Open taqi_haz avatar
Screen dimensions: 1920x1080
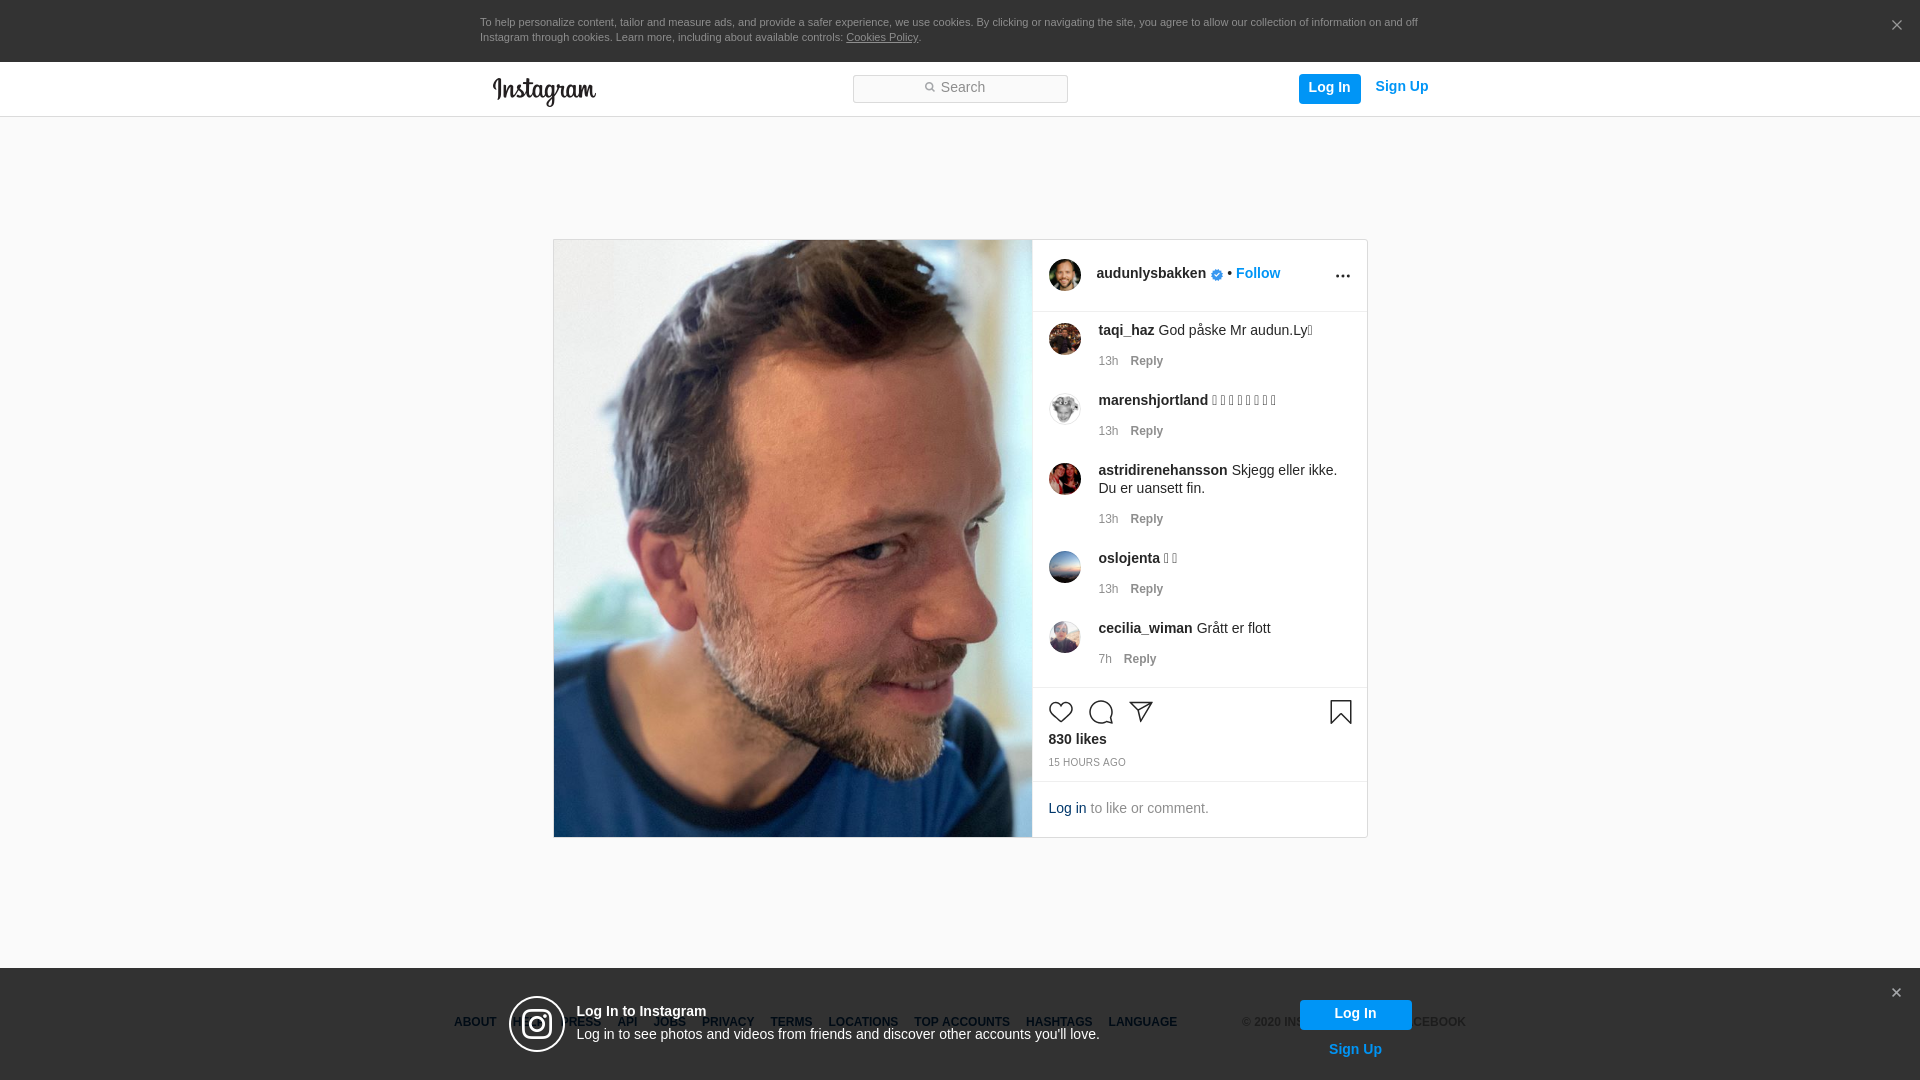1064,339
